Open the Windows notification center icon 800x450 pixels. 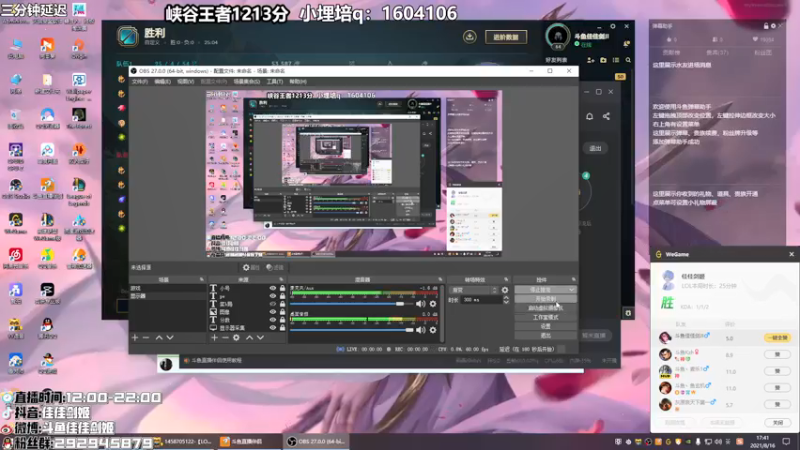point(786,441)
